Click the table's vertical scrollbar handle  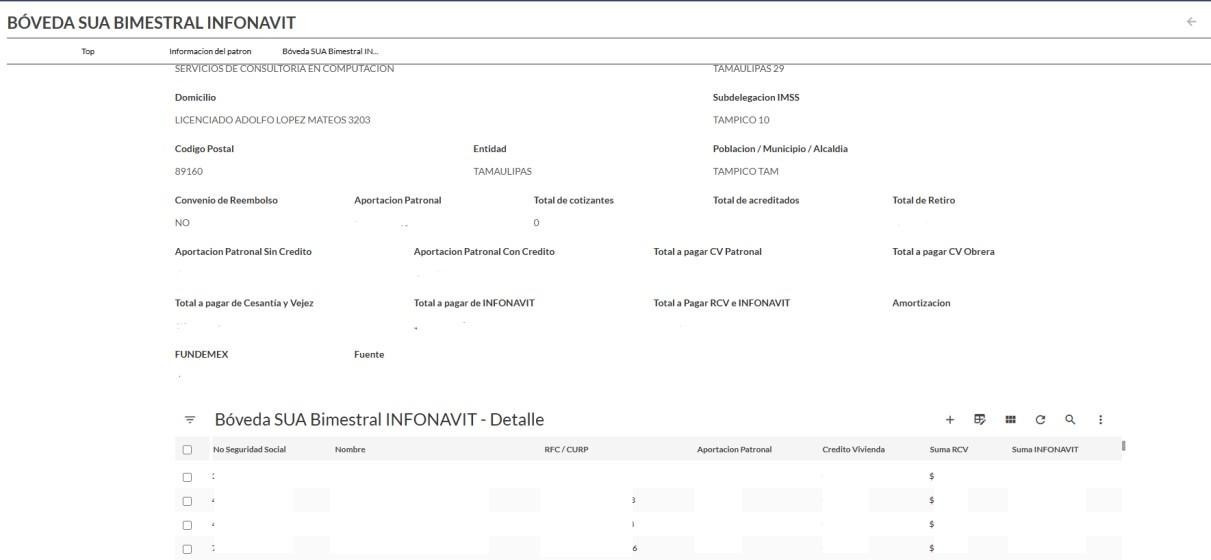[x=1124, y=446]
